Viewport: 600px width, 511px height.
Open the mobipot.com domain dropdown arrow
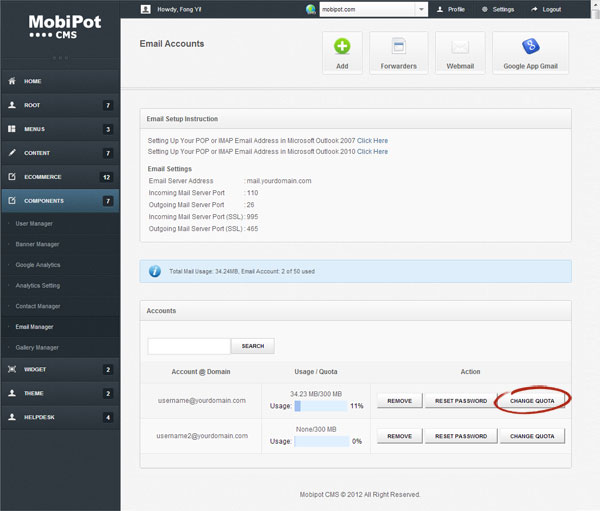[x=421, y=9]
